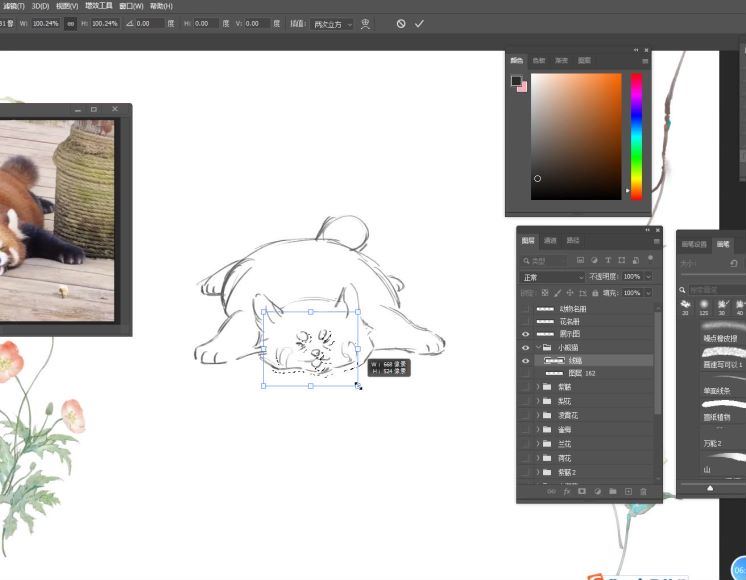Click the pink background color swatch
Image resolution: width=746 pixels, height=580 pixels.
[523, 88]
